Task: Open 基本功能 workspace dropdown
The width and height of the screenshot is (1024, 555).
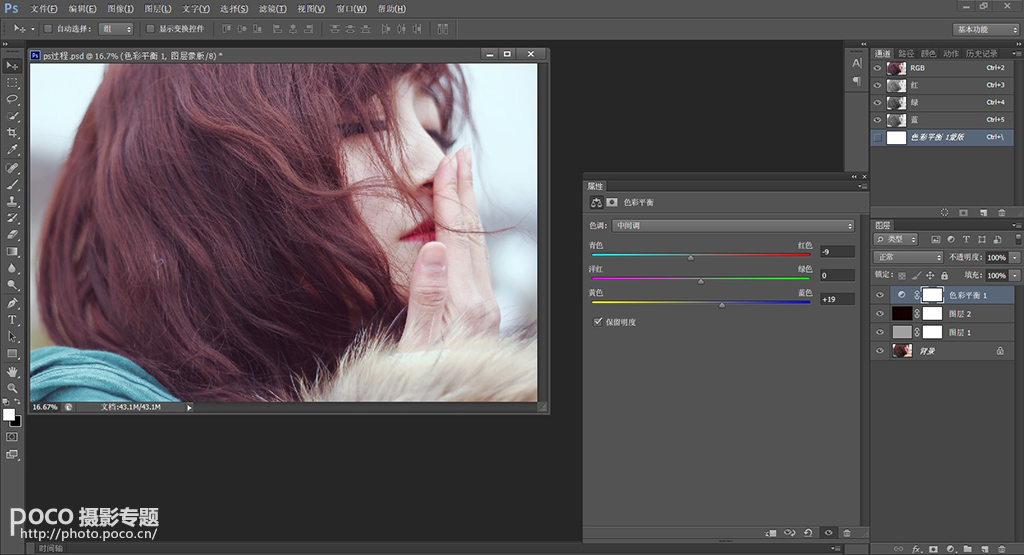Action: pyautogui.click(x=985, y=29)
